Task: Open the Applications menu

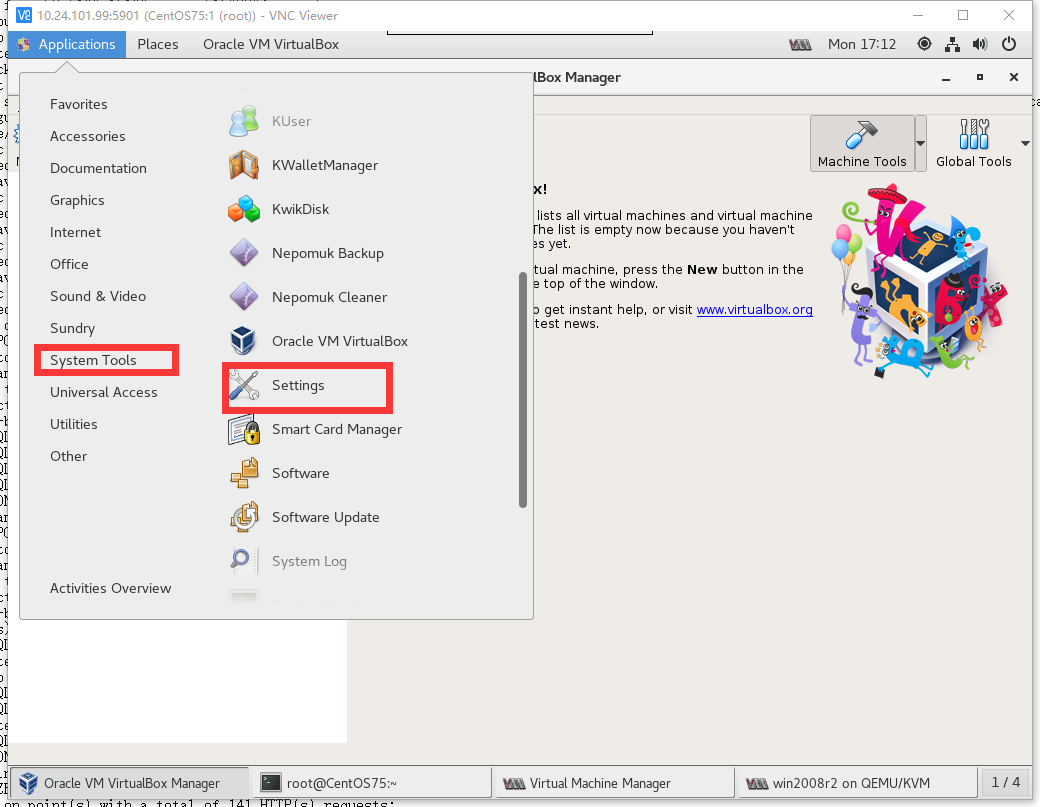Action: tap(66, 44)
